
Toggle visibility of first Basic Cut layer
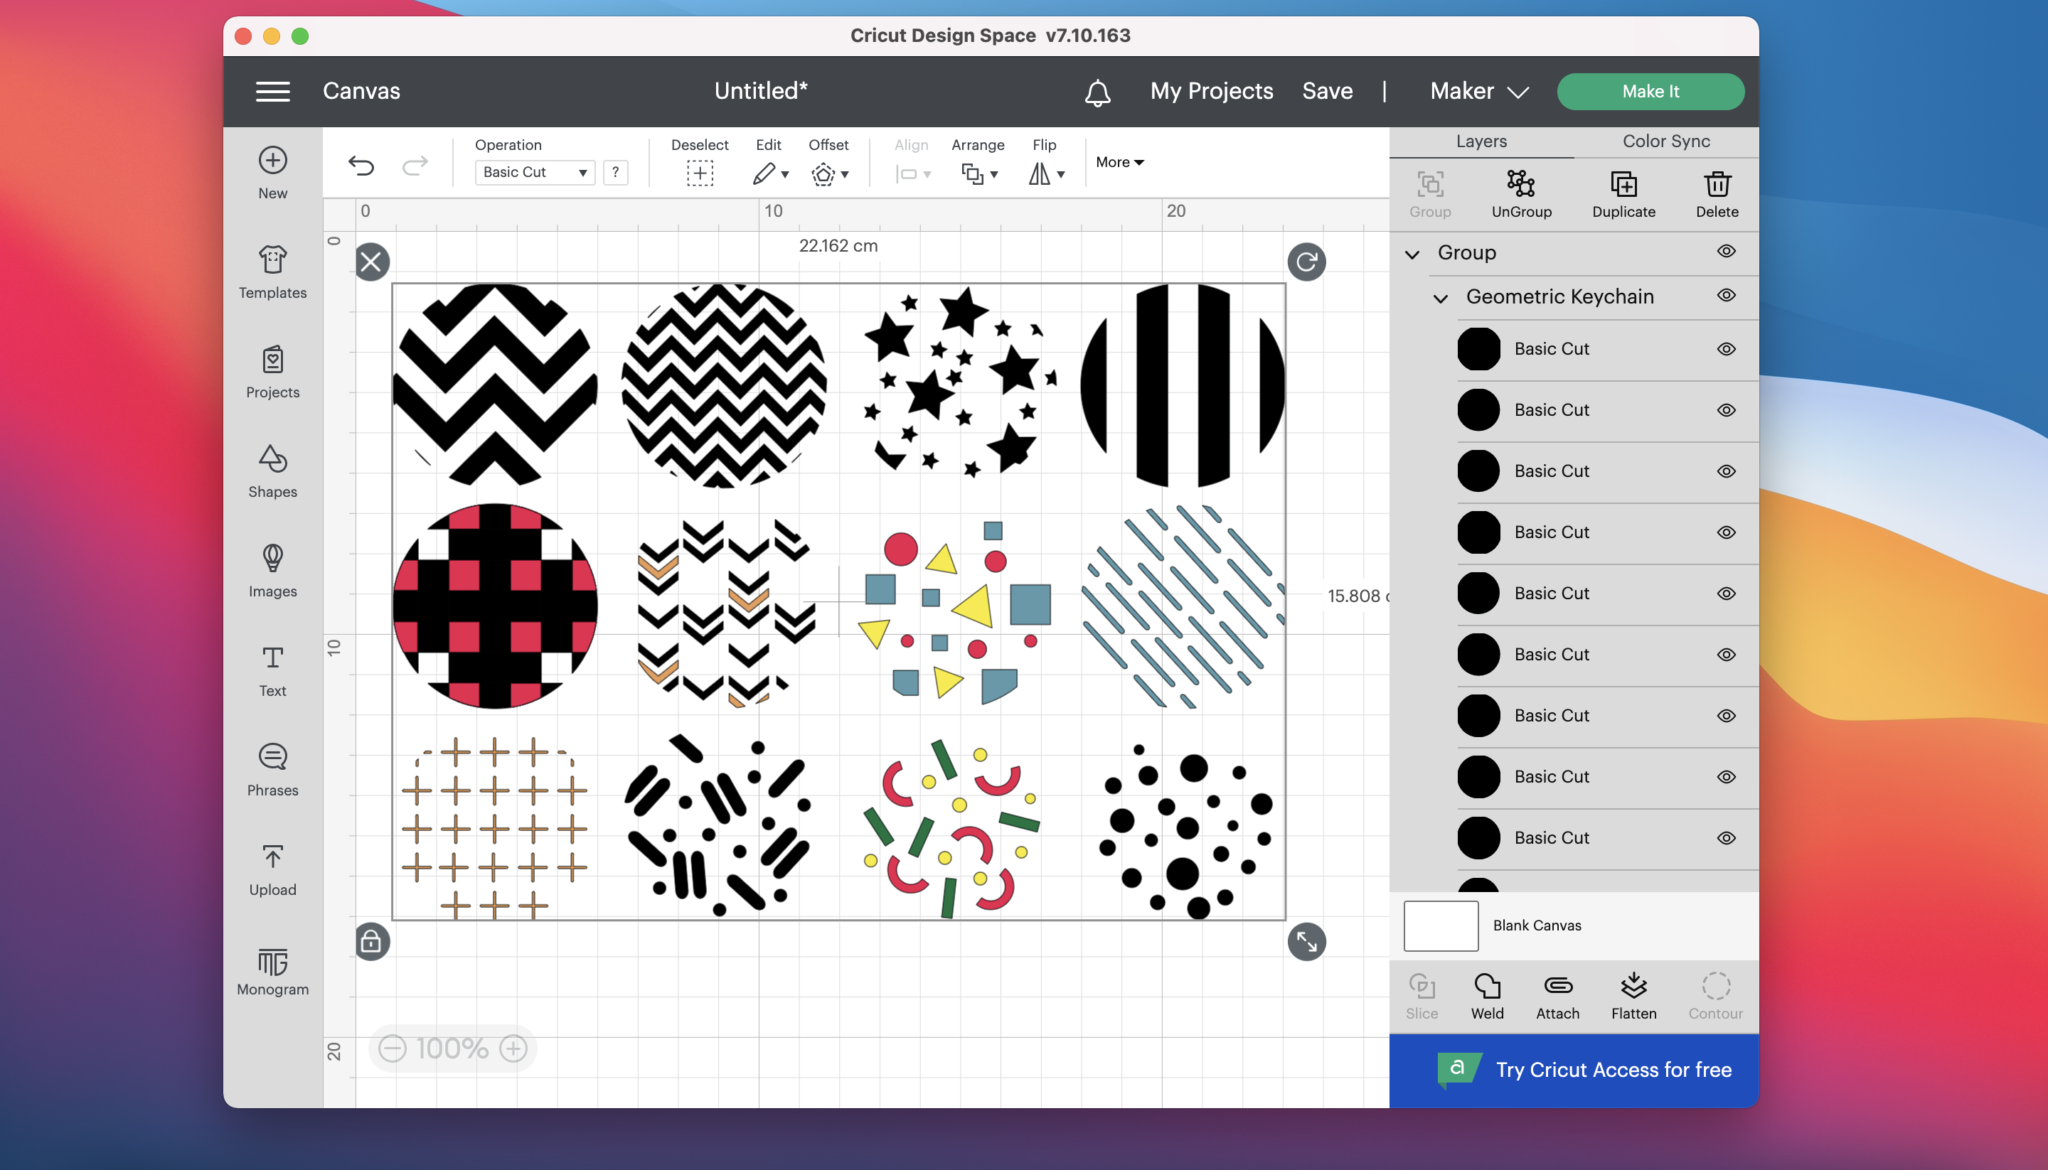pyautogui.click(x=1726, y=349)
